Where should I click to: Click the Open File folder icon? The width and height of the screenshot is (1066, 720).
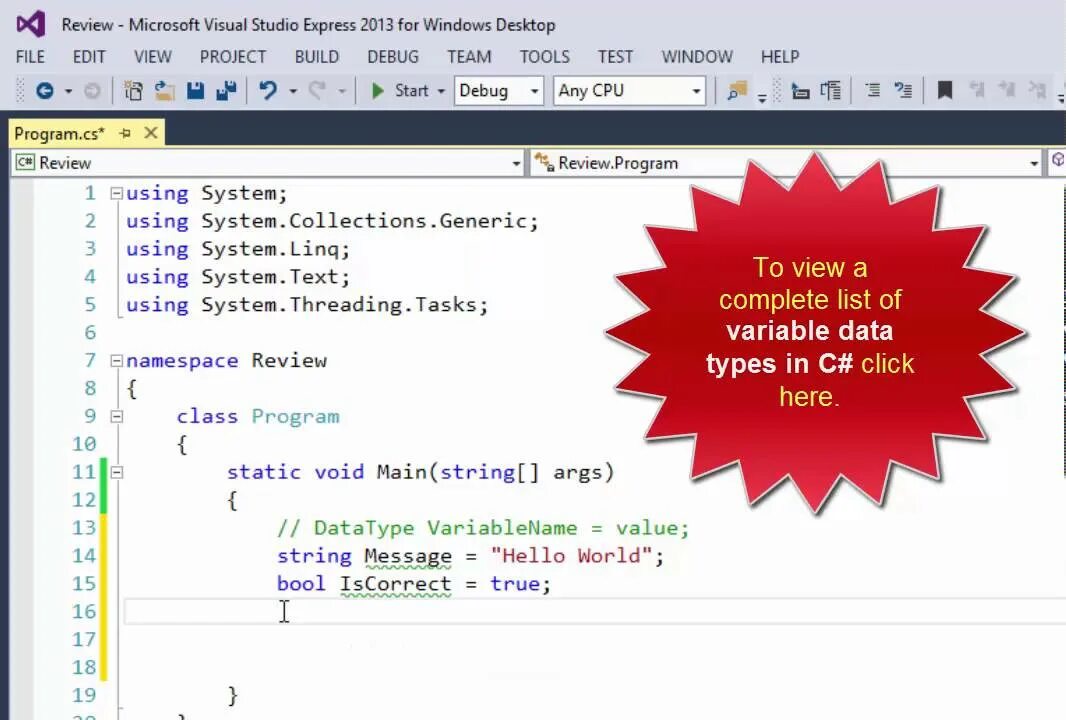[x=164, y=90]
